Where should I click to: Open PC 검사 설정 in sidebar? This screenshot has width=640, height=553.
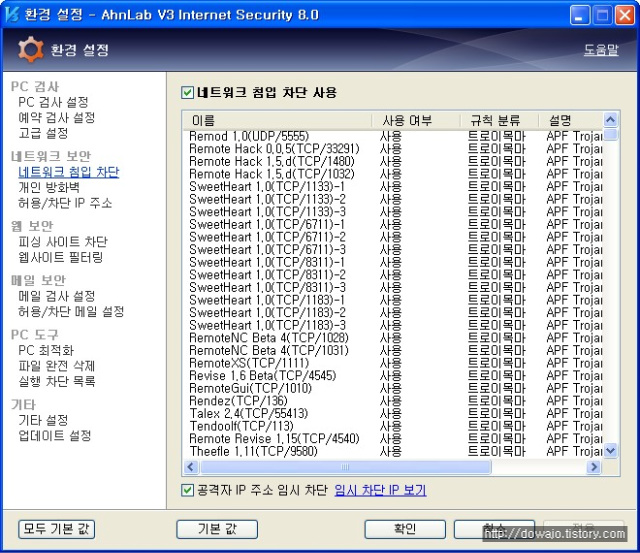coord(53,102)
